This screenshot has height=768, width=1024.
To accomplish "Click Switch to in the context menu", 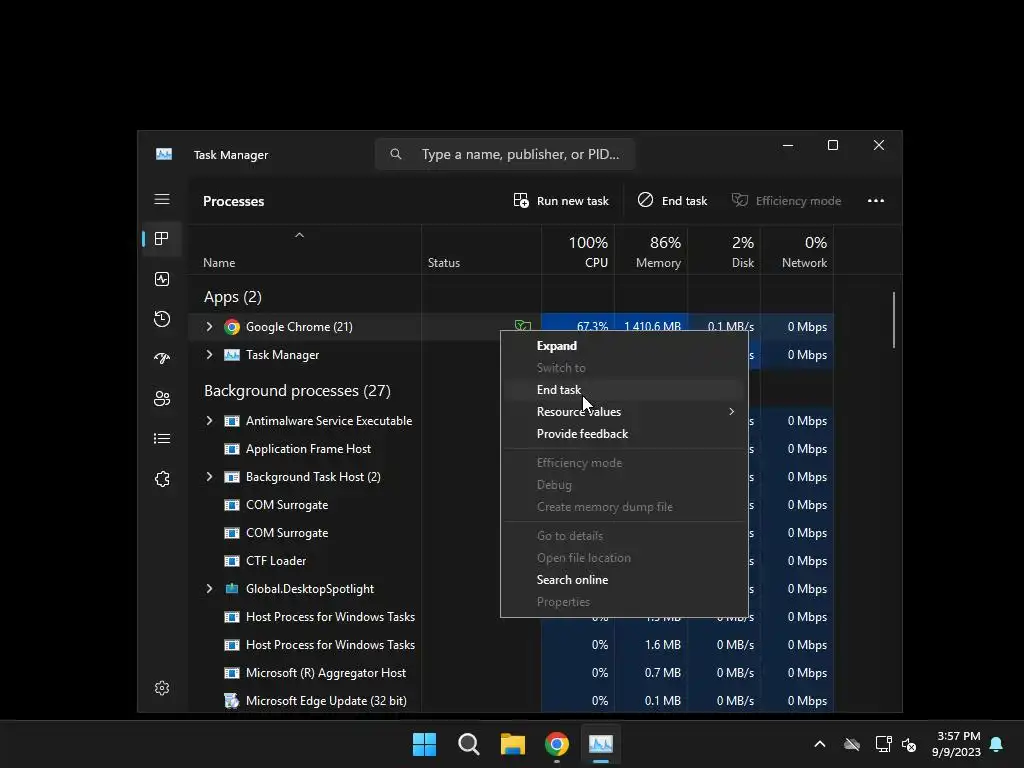I will coord(561,368).
